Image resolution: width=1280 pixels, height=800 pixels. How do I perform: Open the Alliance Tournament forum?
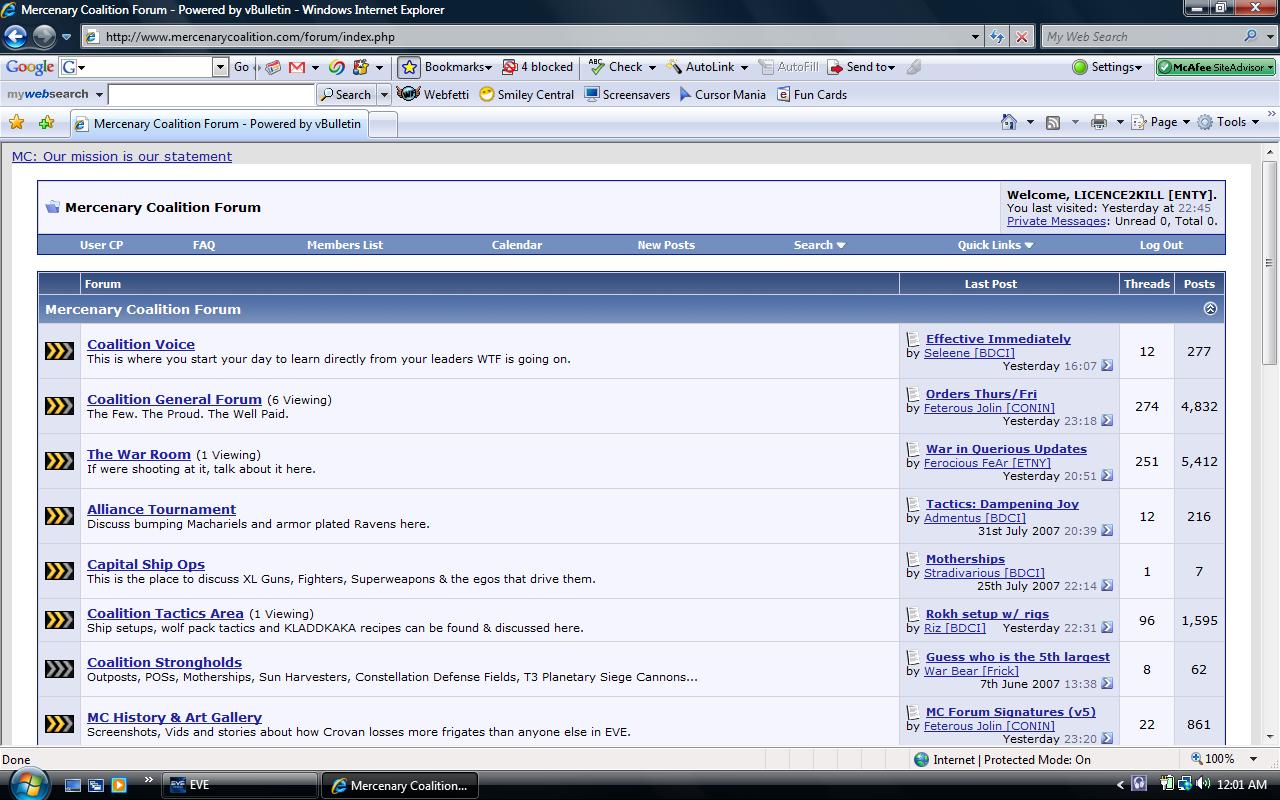pos(161,509)
